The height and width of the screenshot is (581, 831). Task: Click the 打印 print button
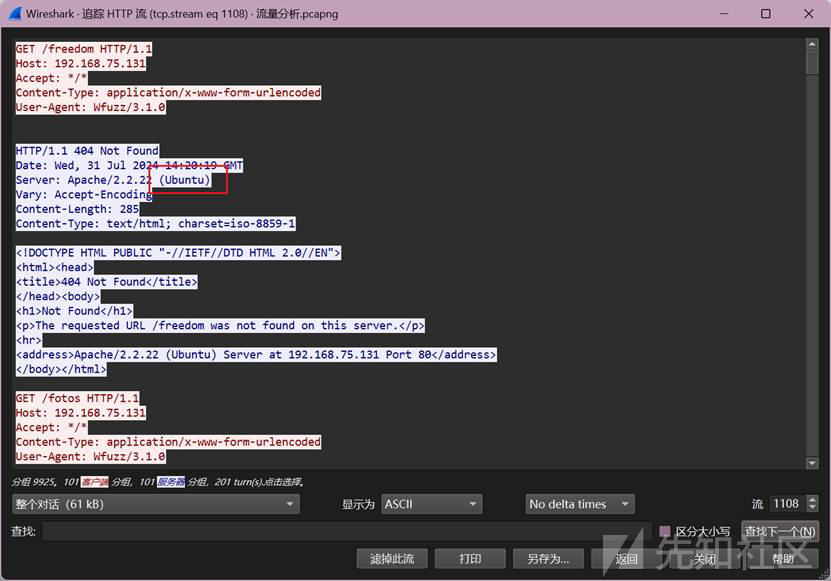[x=470, y=559]
